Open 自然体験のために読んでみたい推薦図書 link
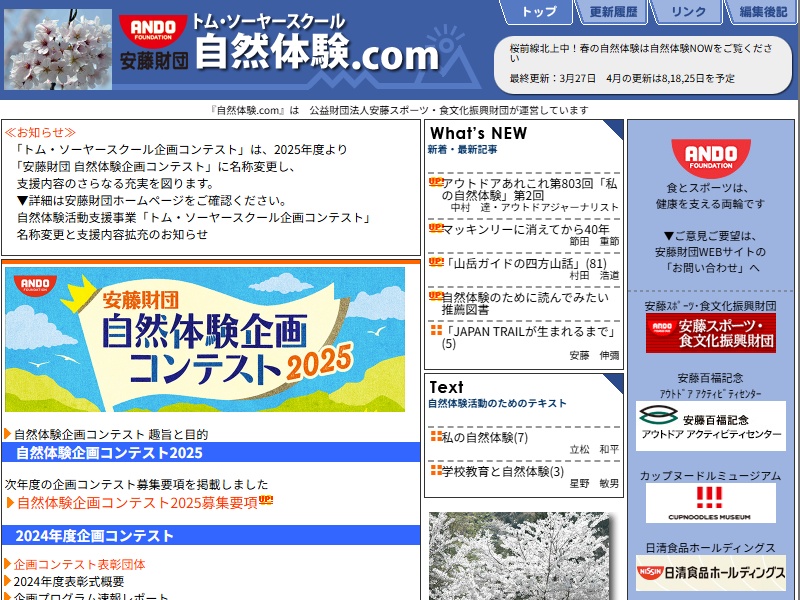The image size is (800, 600). click(526, 303)
